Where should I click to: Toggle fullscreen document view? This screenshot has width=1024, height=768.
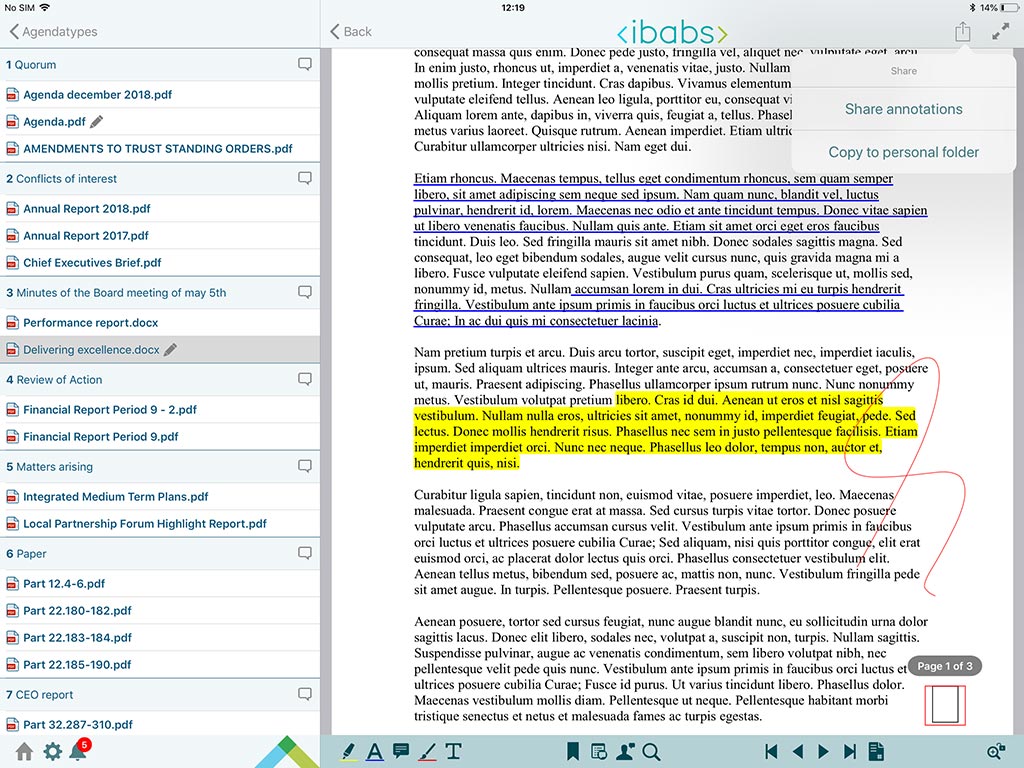click(1000, 31)
